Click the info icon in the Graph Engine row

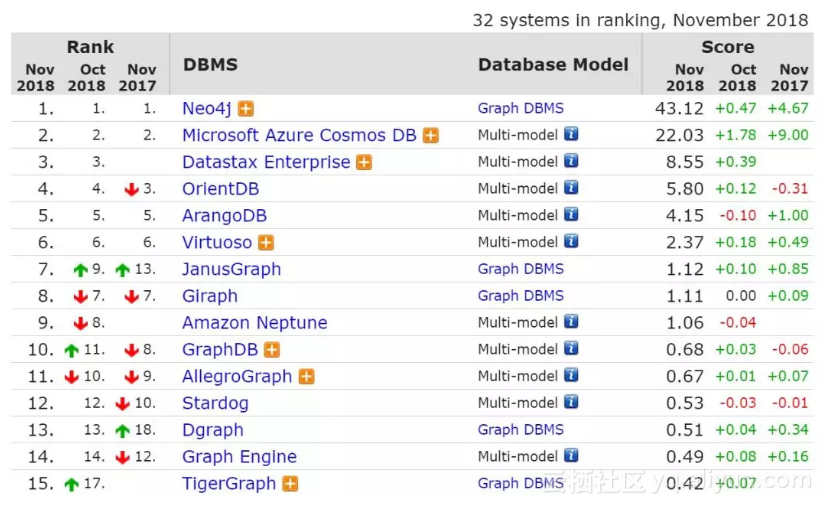click(x=571, y=455)
